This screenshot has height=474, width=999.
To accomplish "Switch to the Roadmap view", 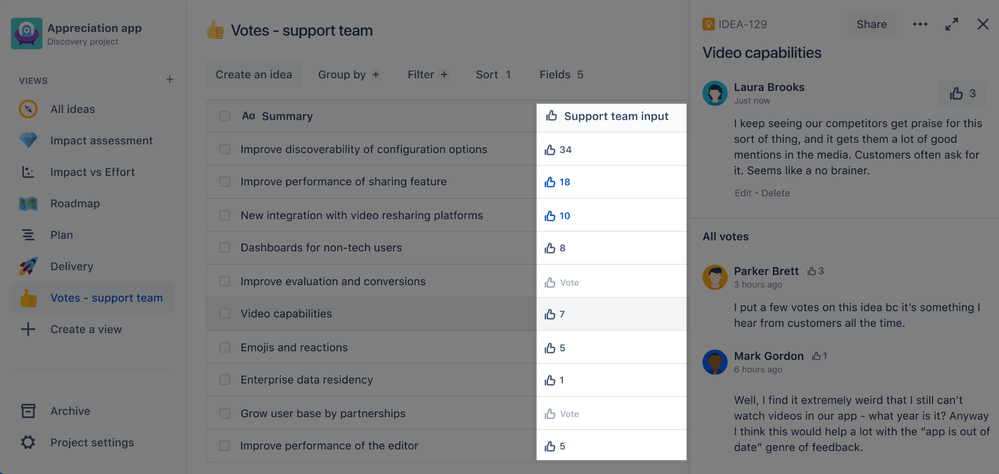I will 75,203.
